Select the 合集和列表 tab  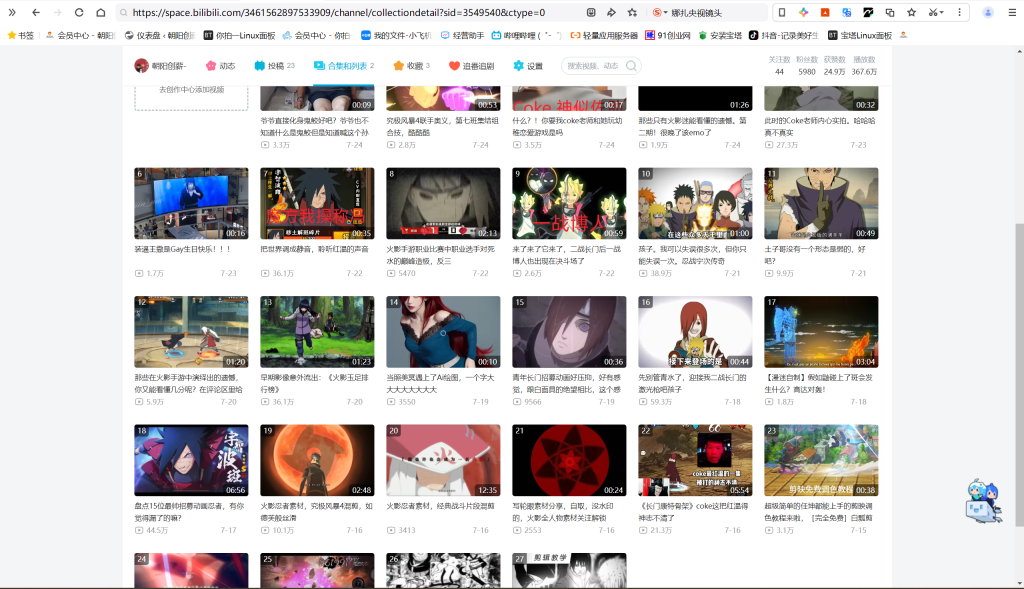tap(344, 65)
